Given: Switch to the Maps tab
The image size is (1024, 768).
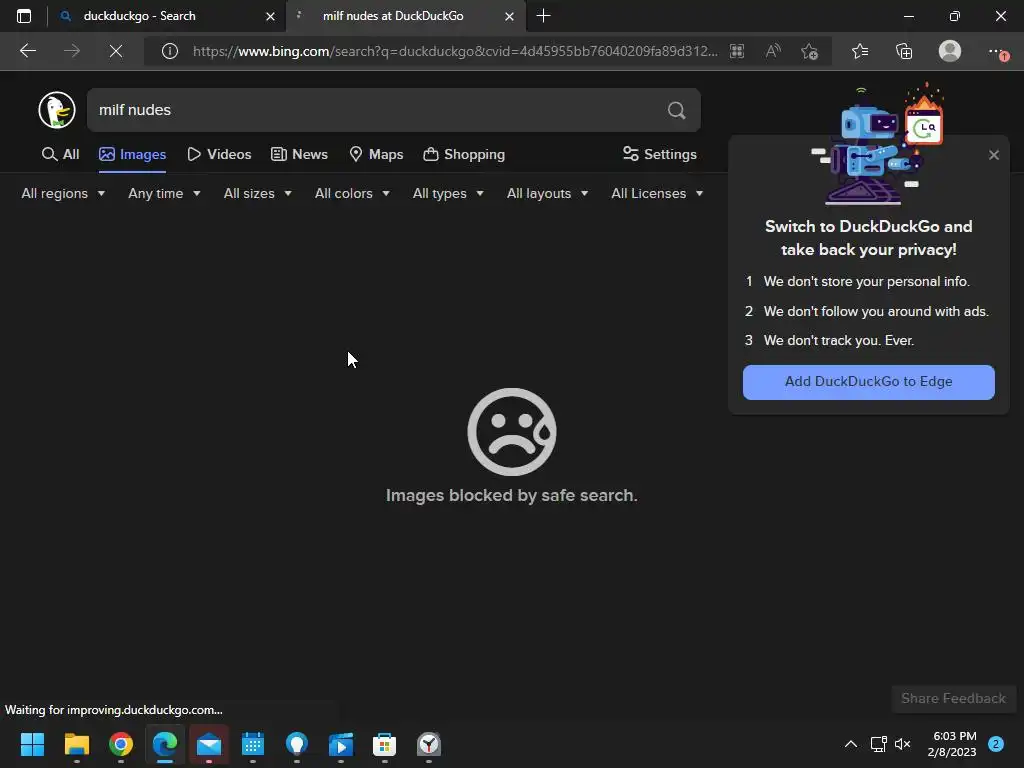Looking at the screenshot, I should (x=376, y=154).
